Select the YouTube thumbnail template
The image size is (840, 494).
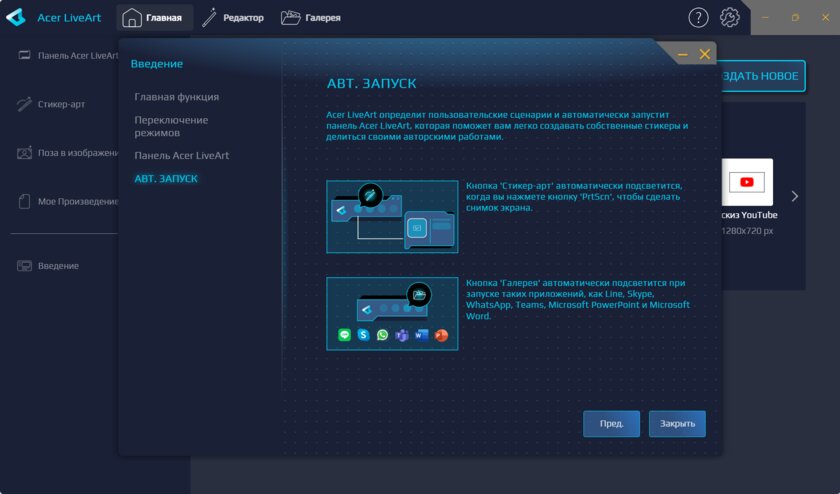coord(746,182)
